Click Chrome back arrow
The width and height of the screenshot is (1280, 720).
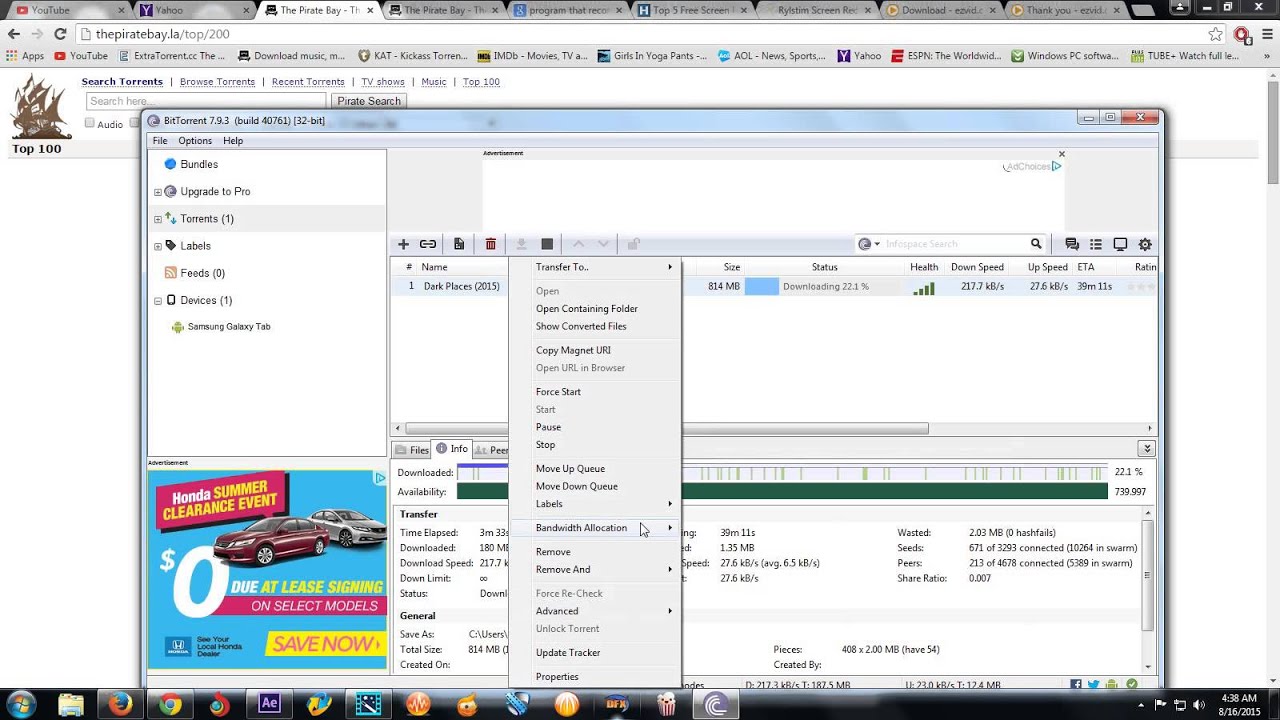click(x=14, y=34)
